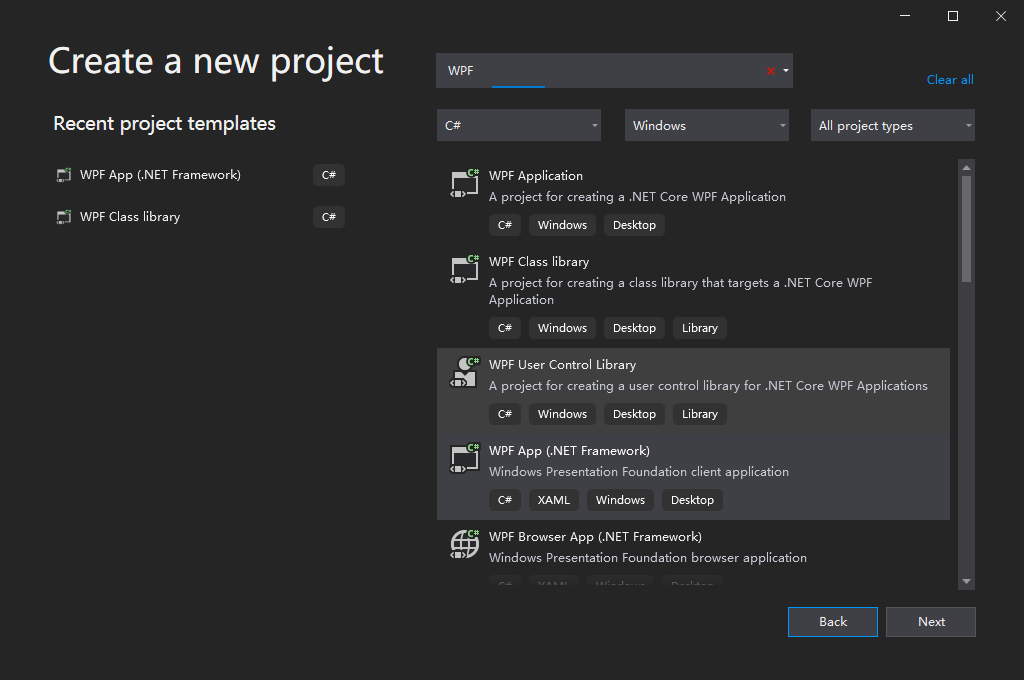The height and width of the screenshot is (680, 1024).
Task: Select WPF Browser App (.NET Framework) entry
Action: (x=595, y=537)
